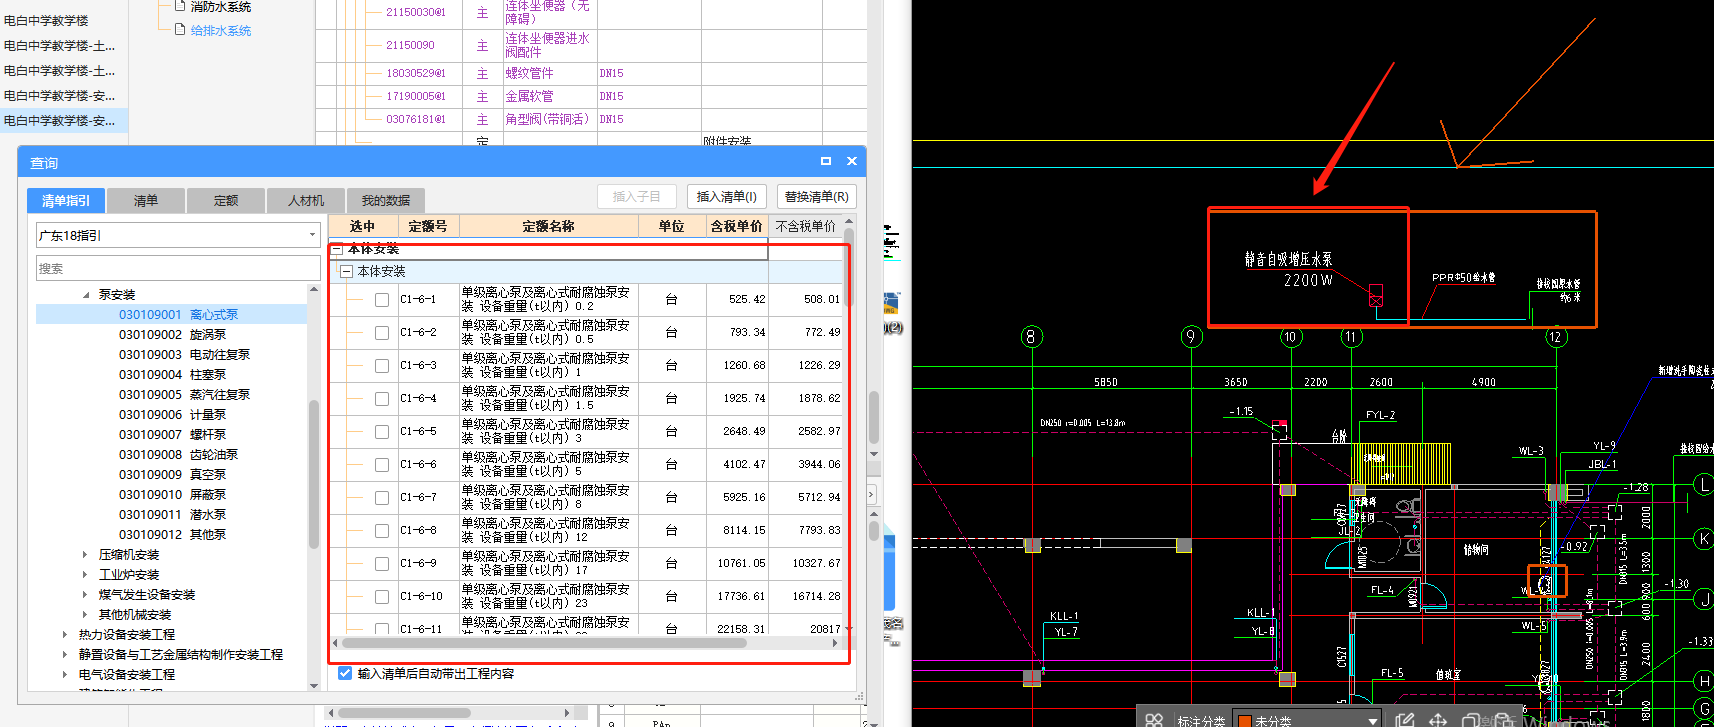This screenshot has height=727, width=1714.
Task: Collapse the top bold 本体安装 group
Action: click(x=337, y=250)
